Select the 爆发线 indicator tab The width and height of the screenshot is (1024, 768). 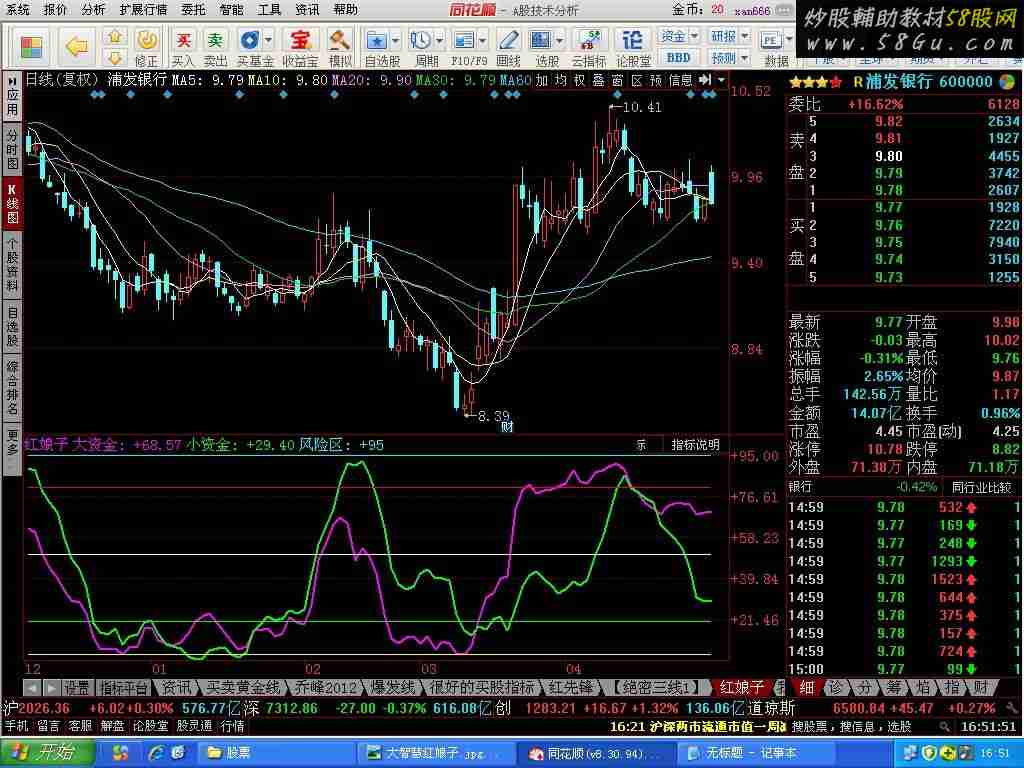tap(392, 687)
